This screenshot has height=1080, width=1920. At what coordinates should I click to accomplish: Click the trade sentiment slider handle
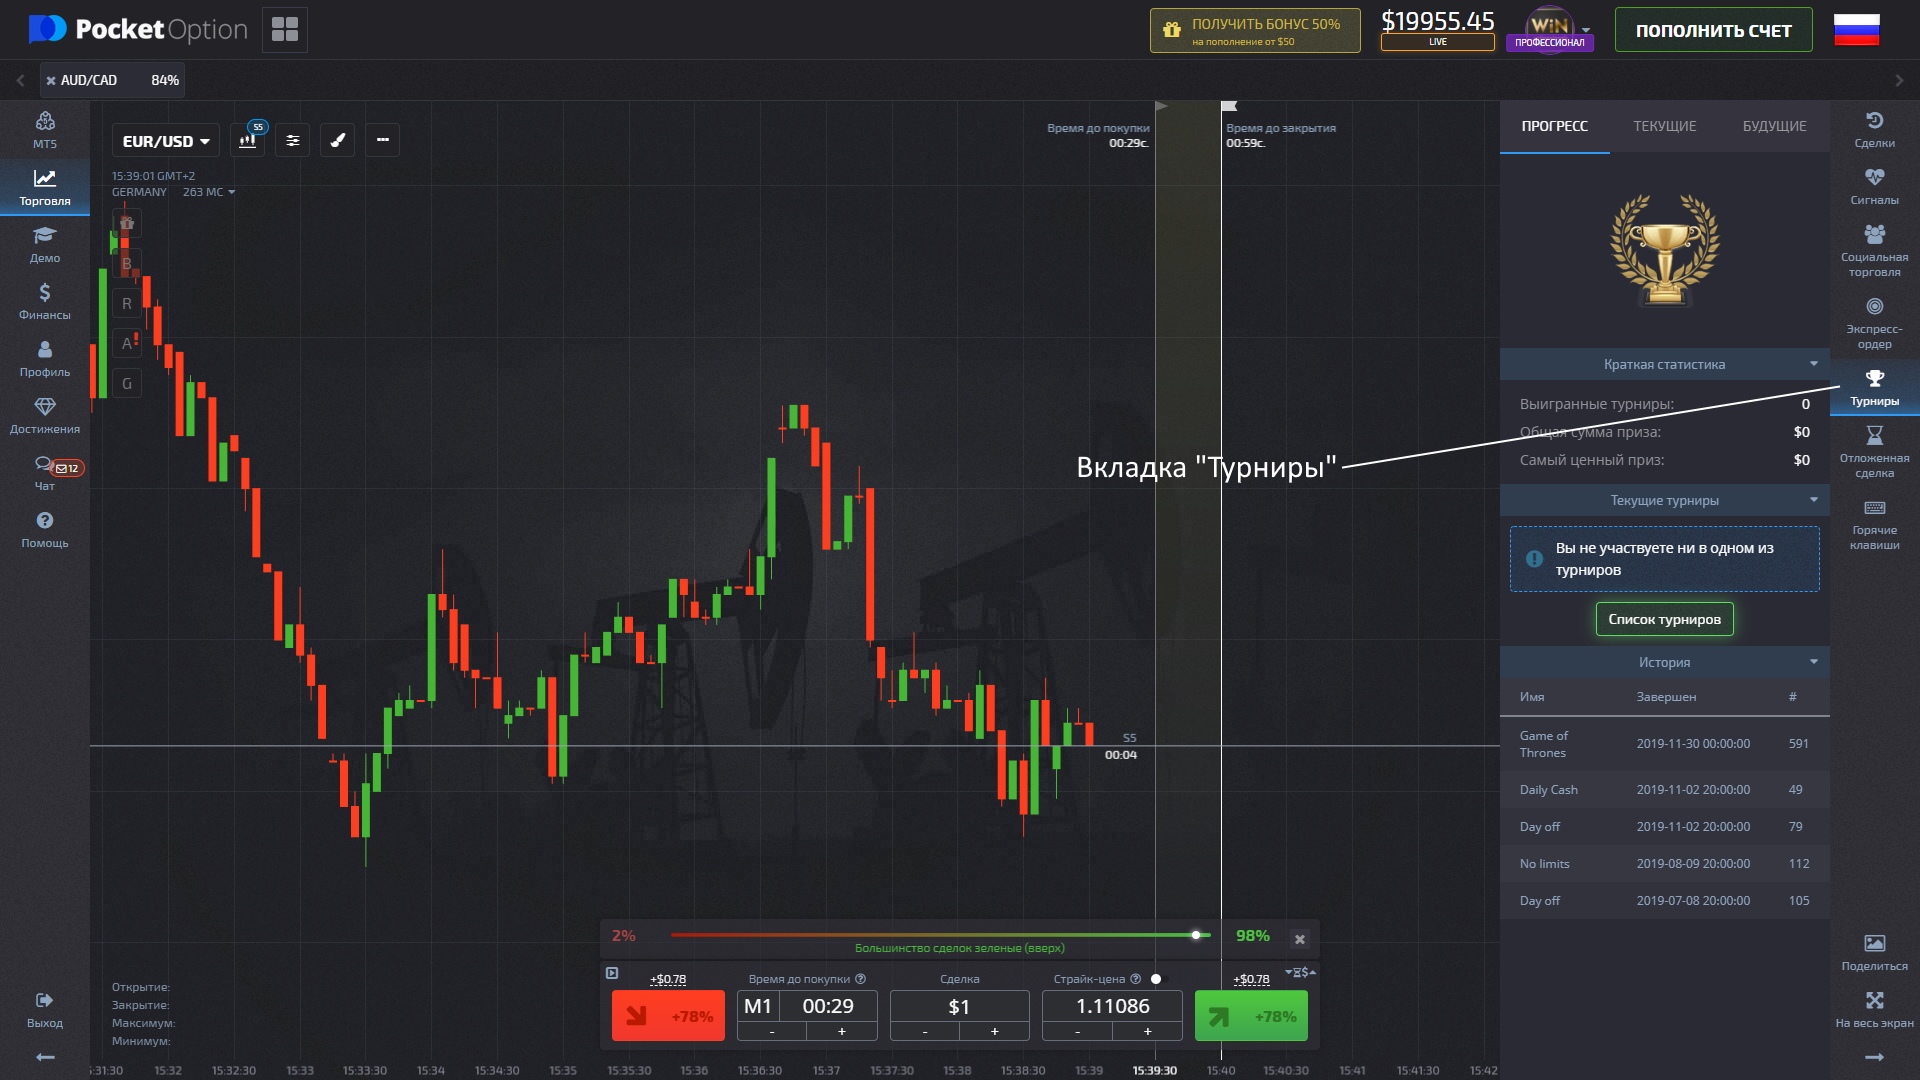(1195, 935)
